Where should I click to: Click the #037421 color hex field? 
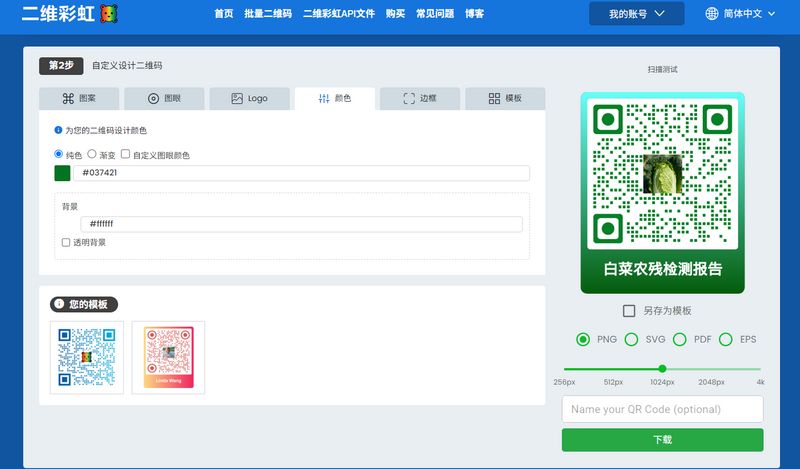click(302, 173)
